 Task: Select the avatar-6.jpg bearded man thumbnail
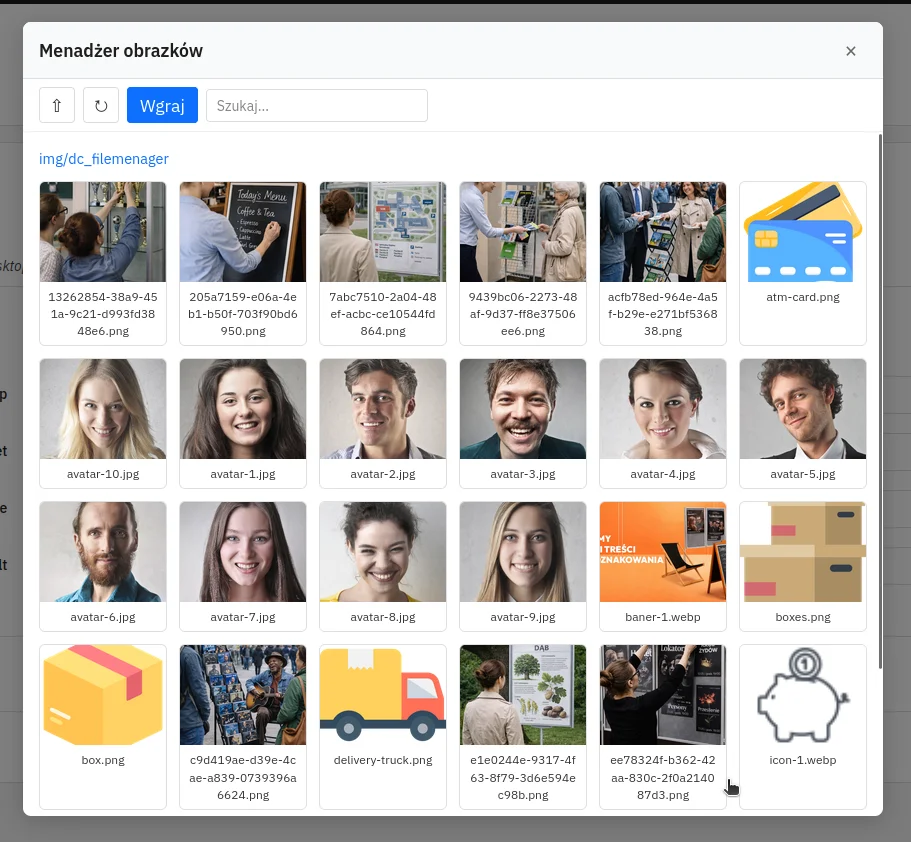click(x=103, y=552)
